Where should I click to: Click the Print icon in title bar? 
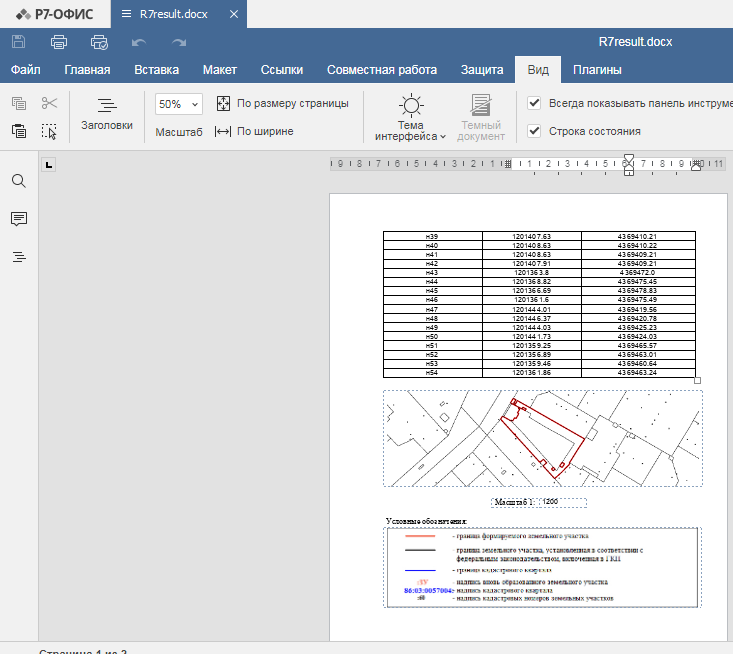[59, 42]
